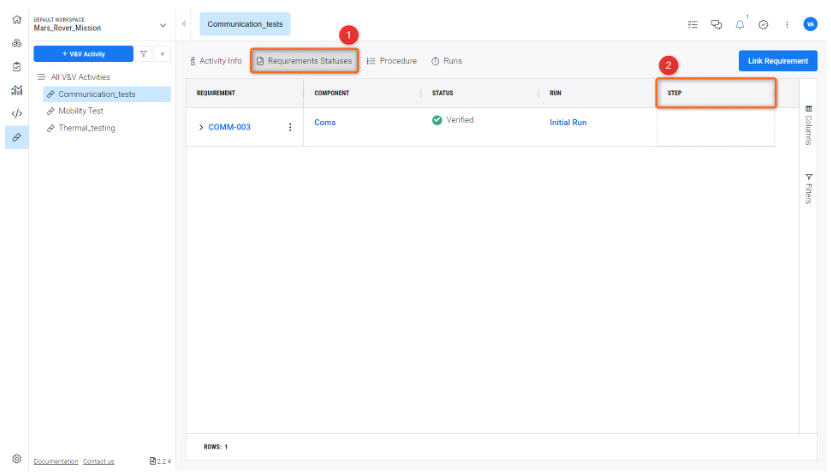Open the Contact us link
This screenshot has width=831, height=476.
99,462
